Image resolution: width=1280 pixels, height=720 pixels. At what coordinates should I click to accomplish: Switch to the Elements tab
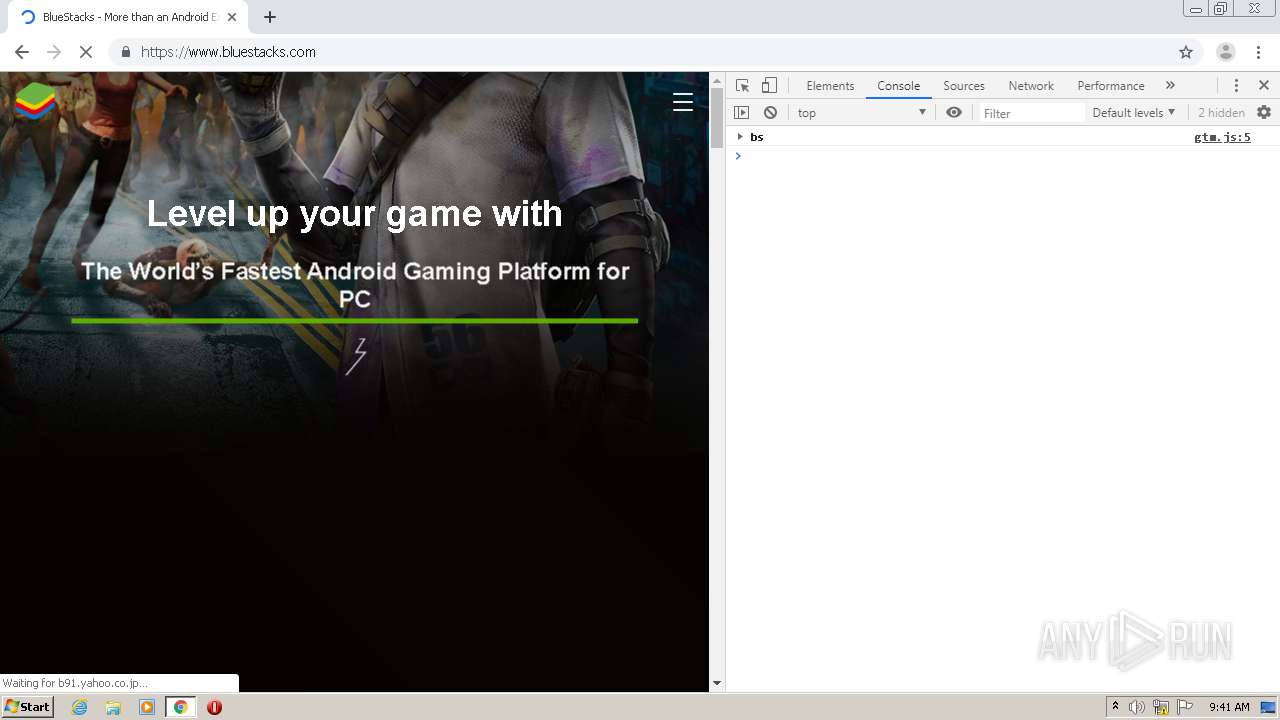tap(830, 86)
